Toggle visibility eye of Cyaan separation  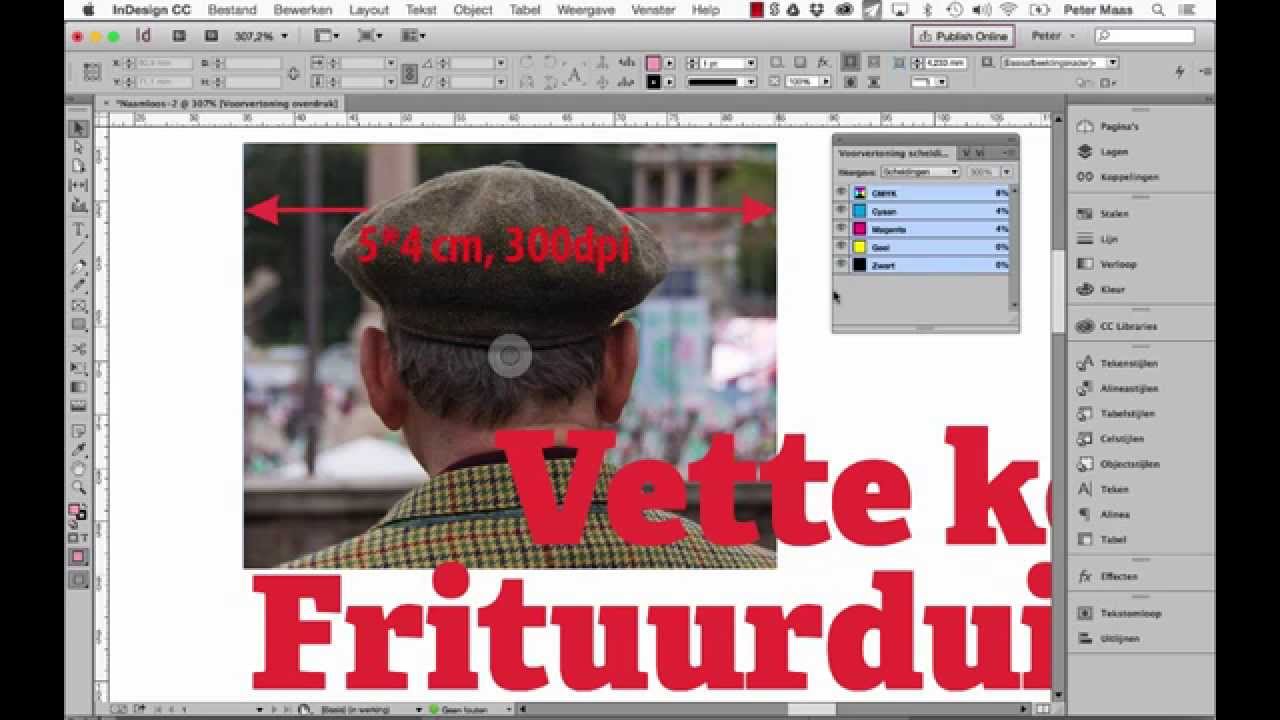click(x=841, y=211)
